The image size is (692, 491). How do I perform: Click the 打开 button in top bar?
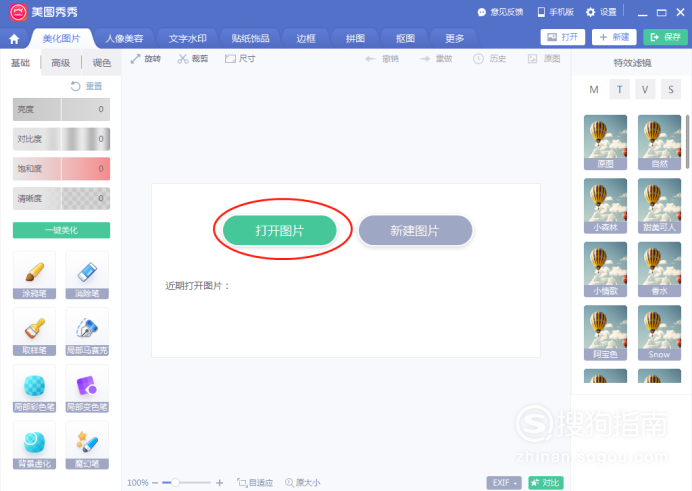tap(563, 37)
